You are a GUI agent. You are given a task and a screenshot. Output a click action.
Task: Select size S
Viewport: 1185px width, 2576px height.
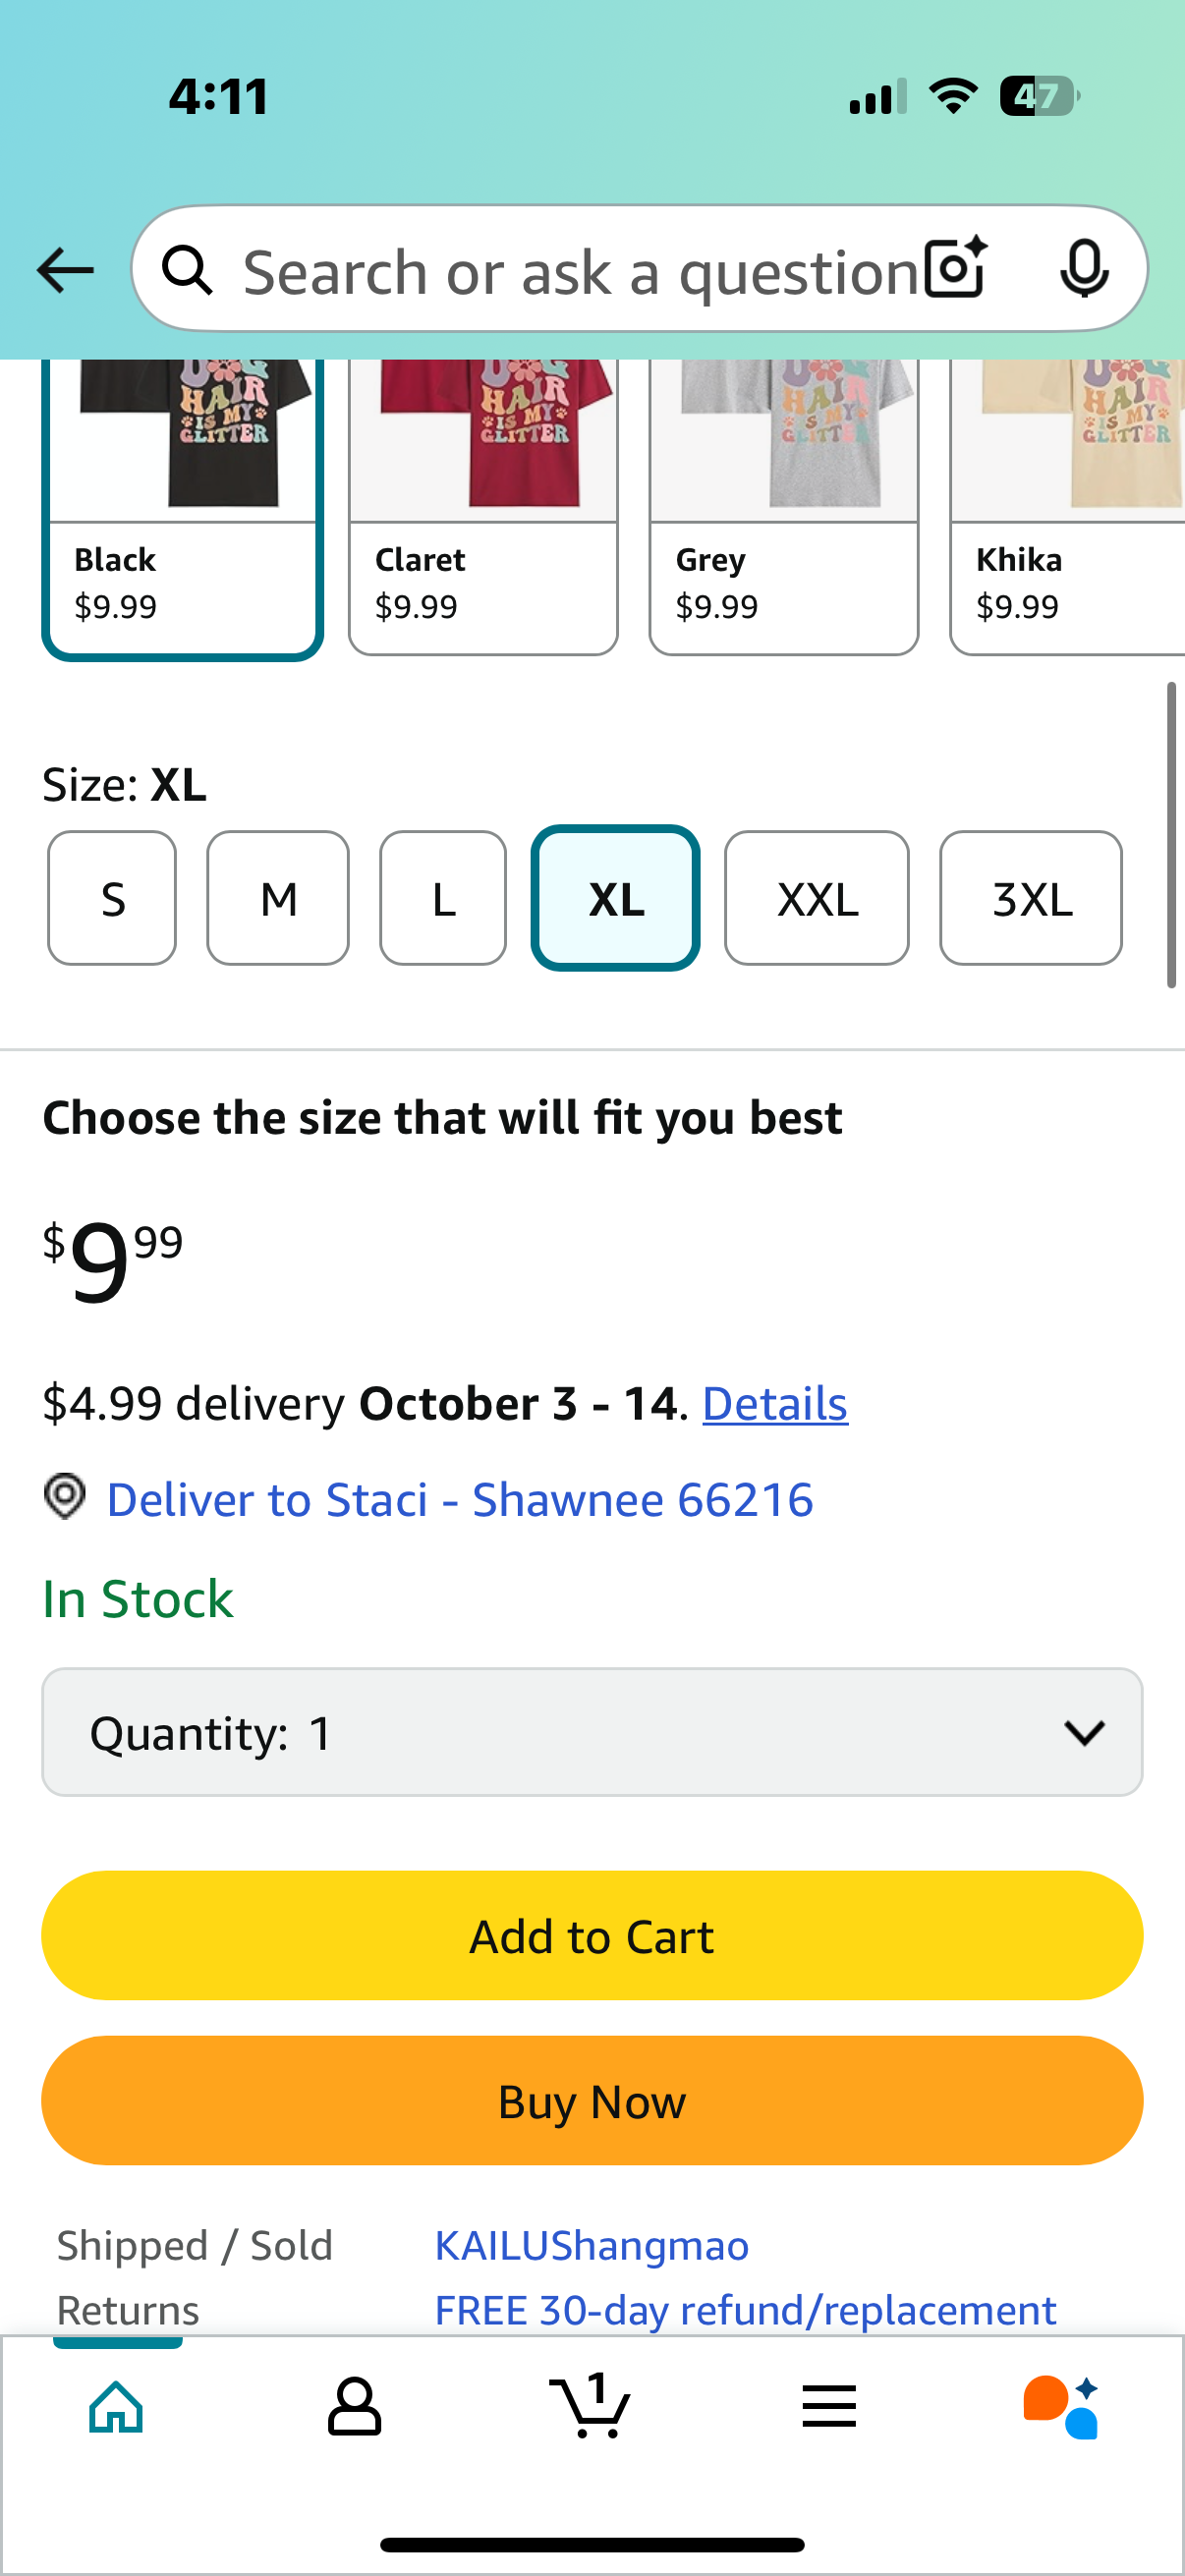pos(112,898)
